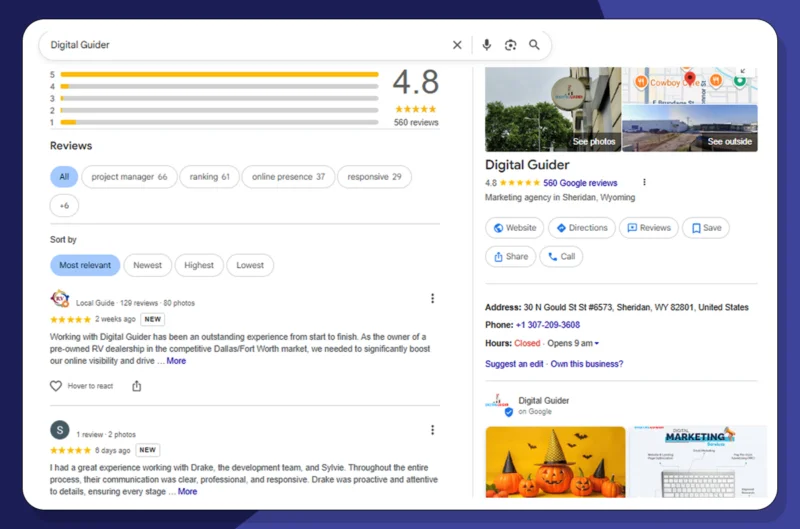Sort reviews by Newest
The width and height of the screenshot is (800, 529).
[x=147, y=265]
